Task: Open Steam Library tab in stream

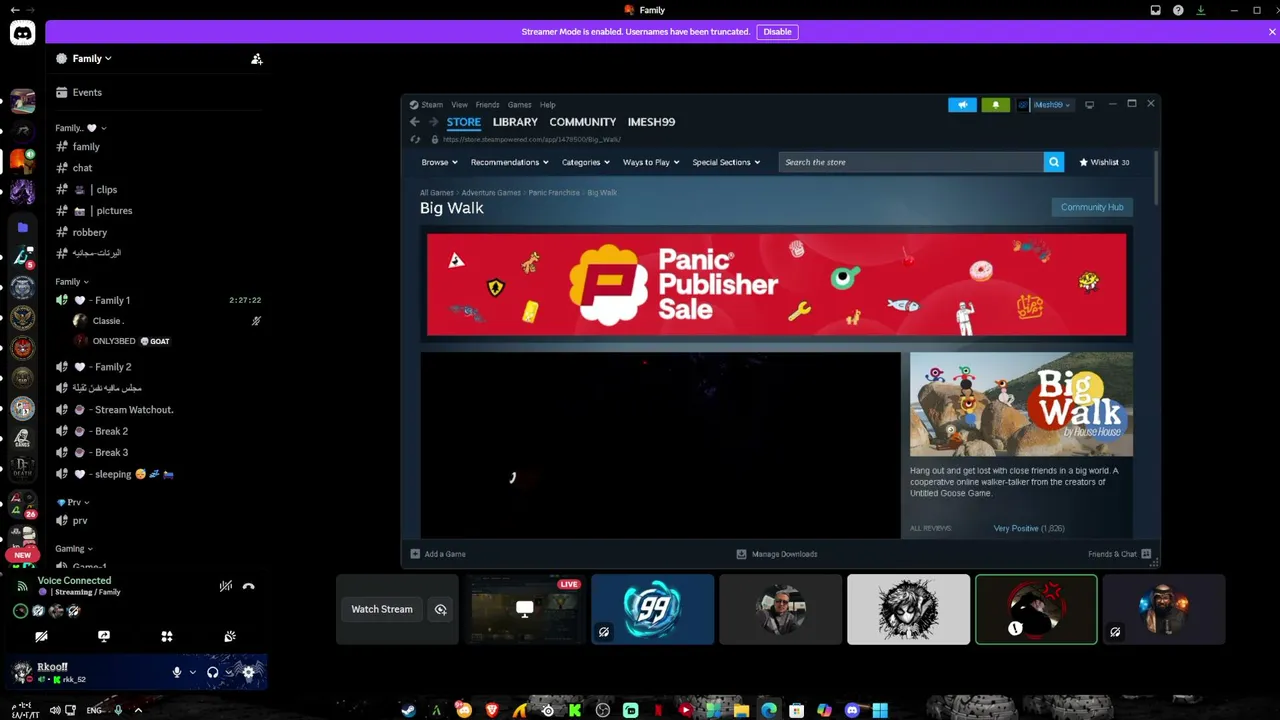Action: pyautogui.click(x=515, y=122)
